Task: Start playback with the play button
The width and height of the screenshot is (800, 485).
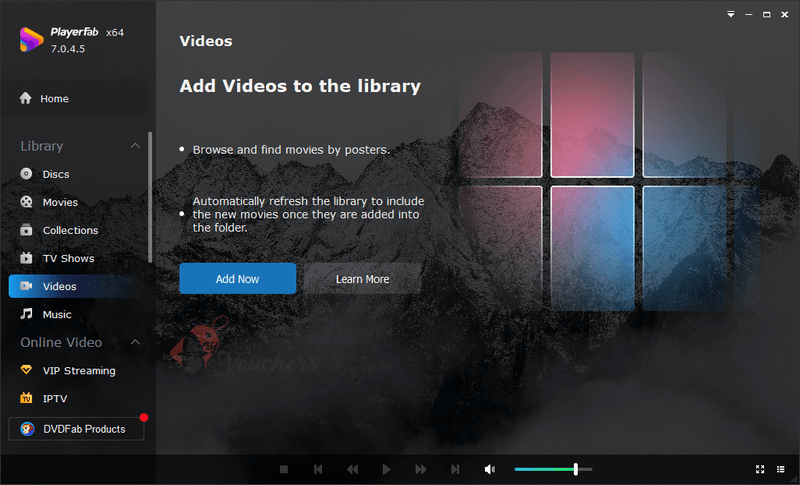Action: coord(386,469)
